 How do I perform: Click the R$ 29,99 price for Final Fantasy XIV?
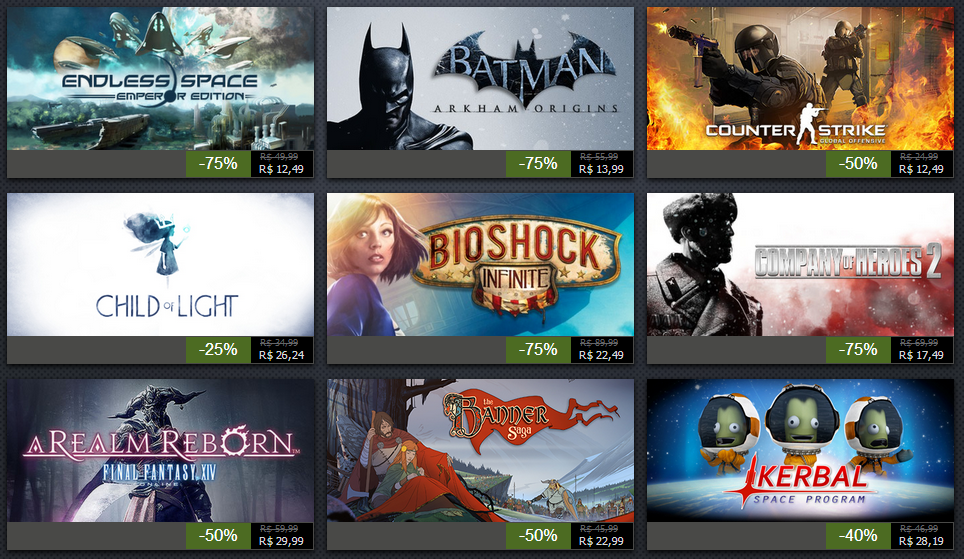pos(281,541)
